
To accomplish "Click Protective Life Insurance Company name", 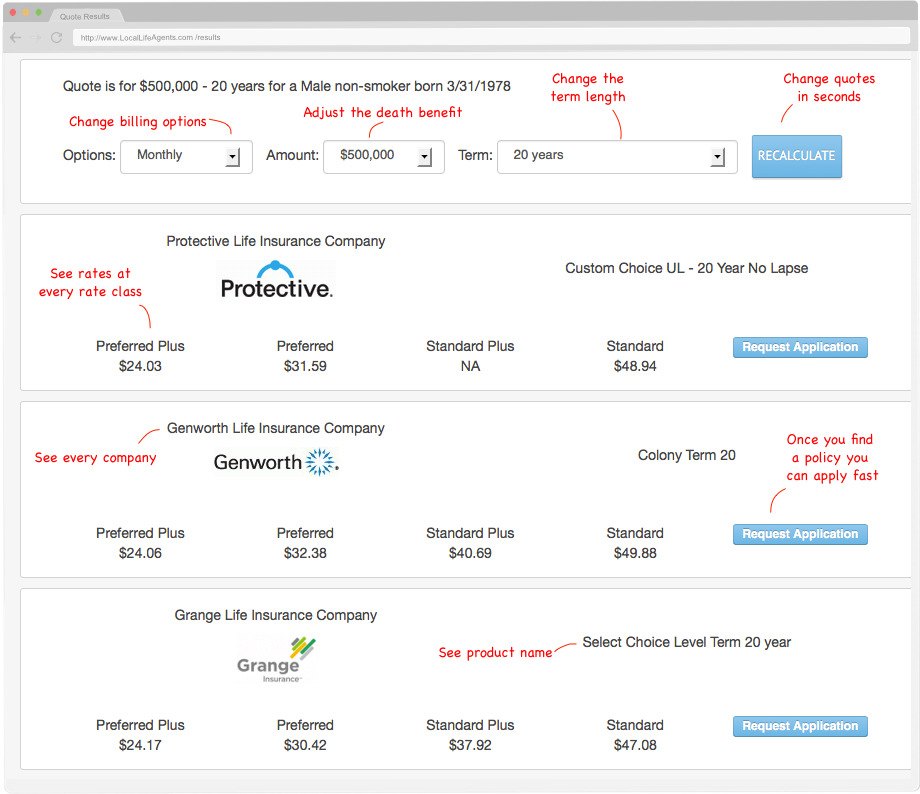I will pyautogui.click(x=276, y=241).
